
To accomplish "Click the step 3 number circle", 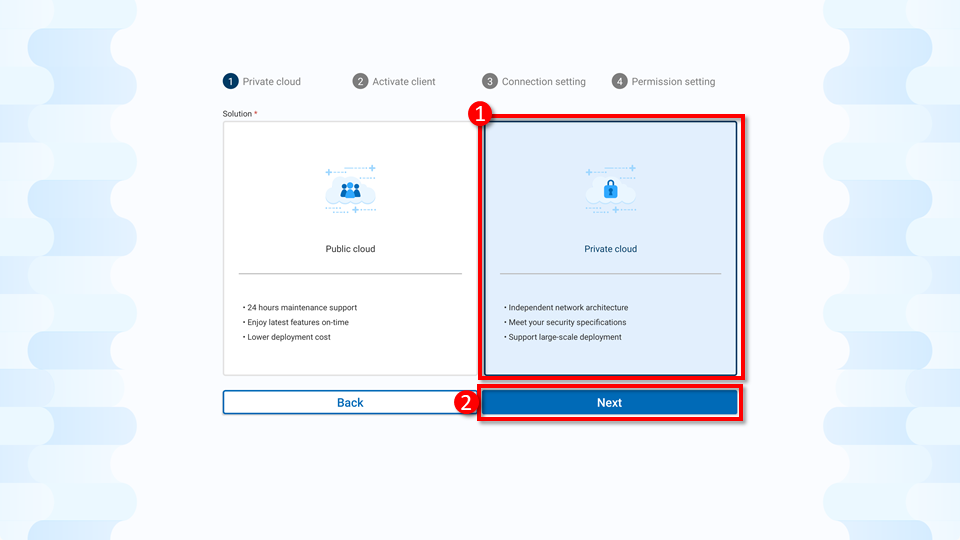I will coord(490,81).
